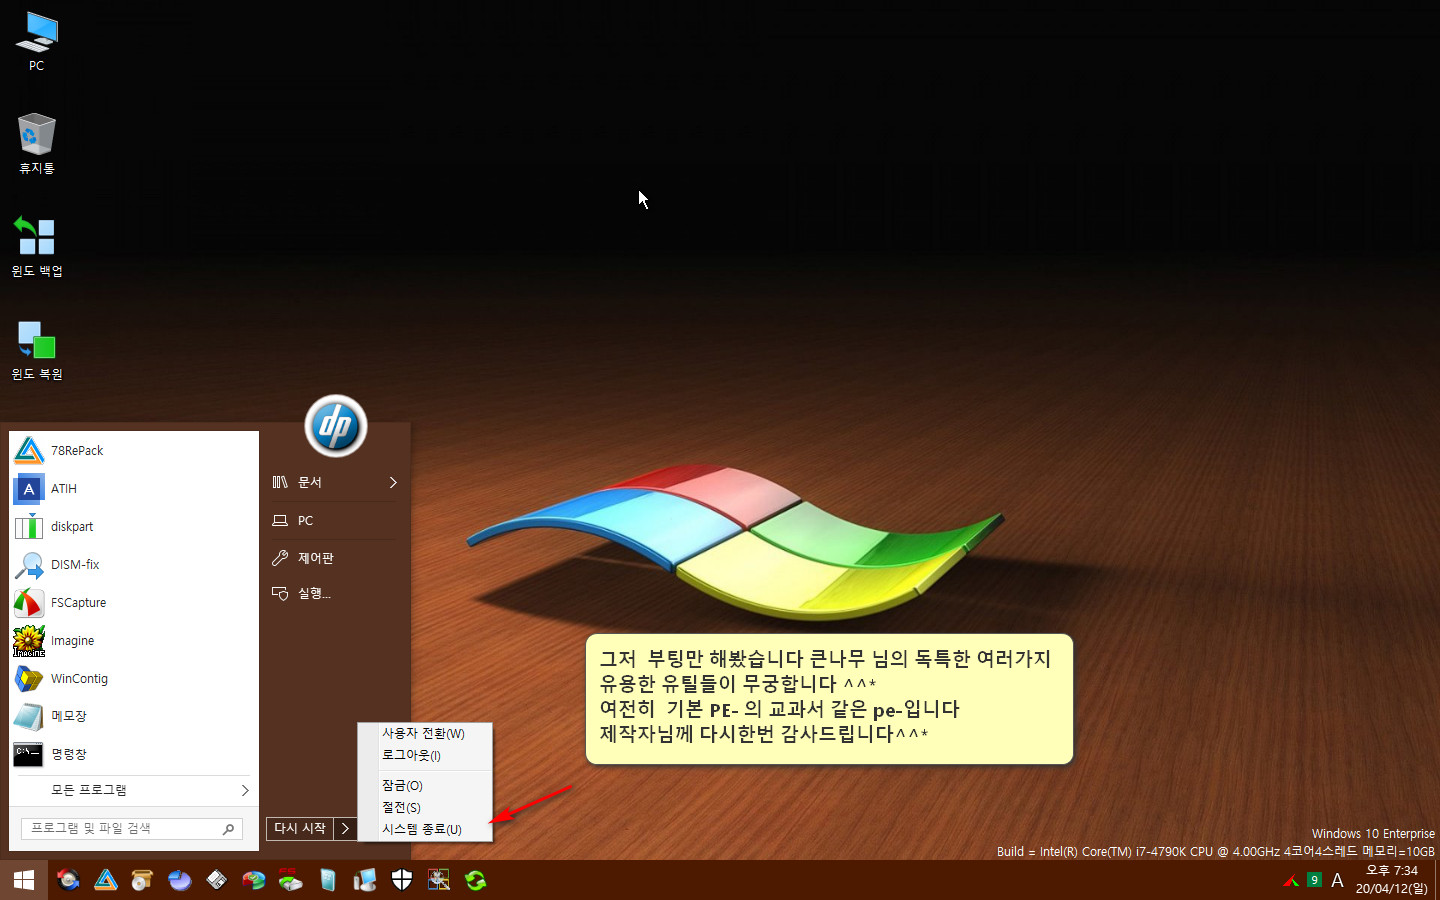Open 78RePack from the start menu

[134, 451]
